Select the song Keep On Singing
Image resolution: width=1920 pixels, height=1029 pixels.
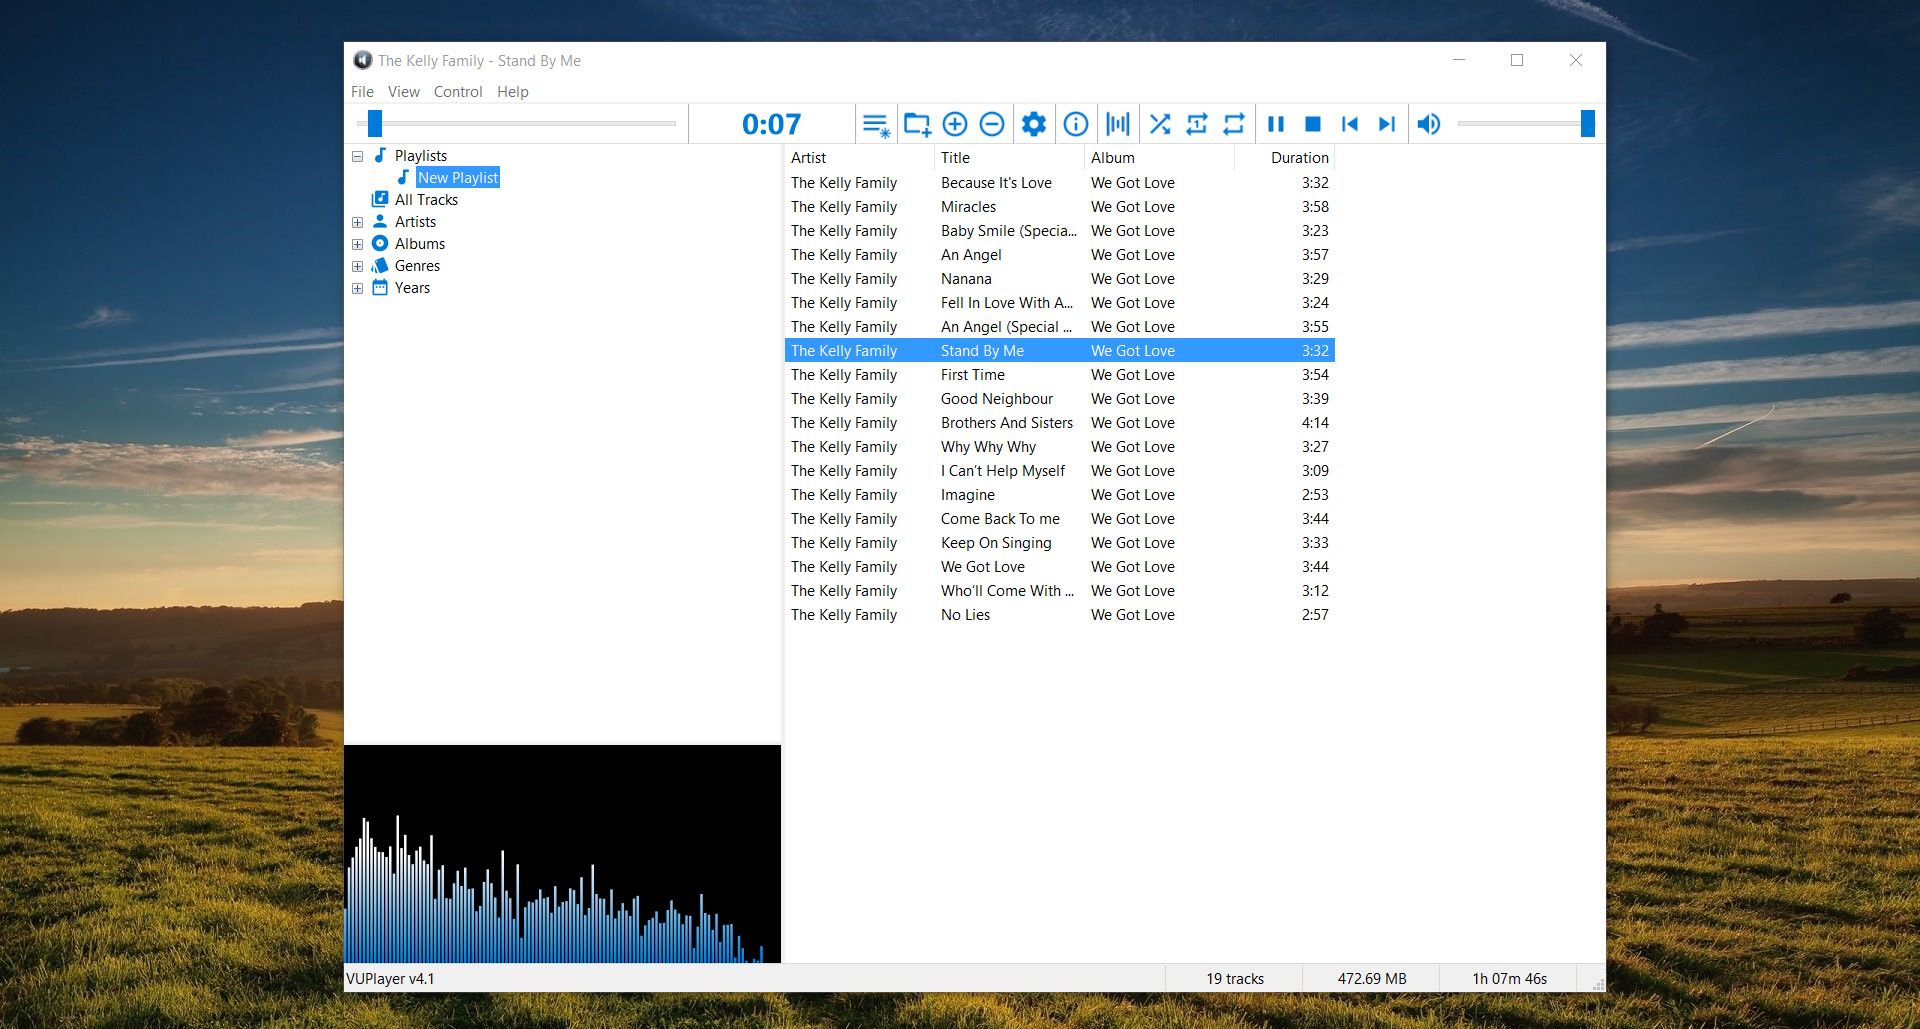(x=996, y=542)
